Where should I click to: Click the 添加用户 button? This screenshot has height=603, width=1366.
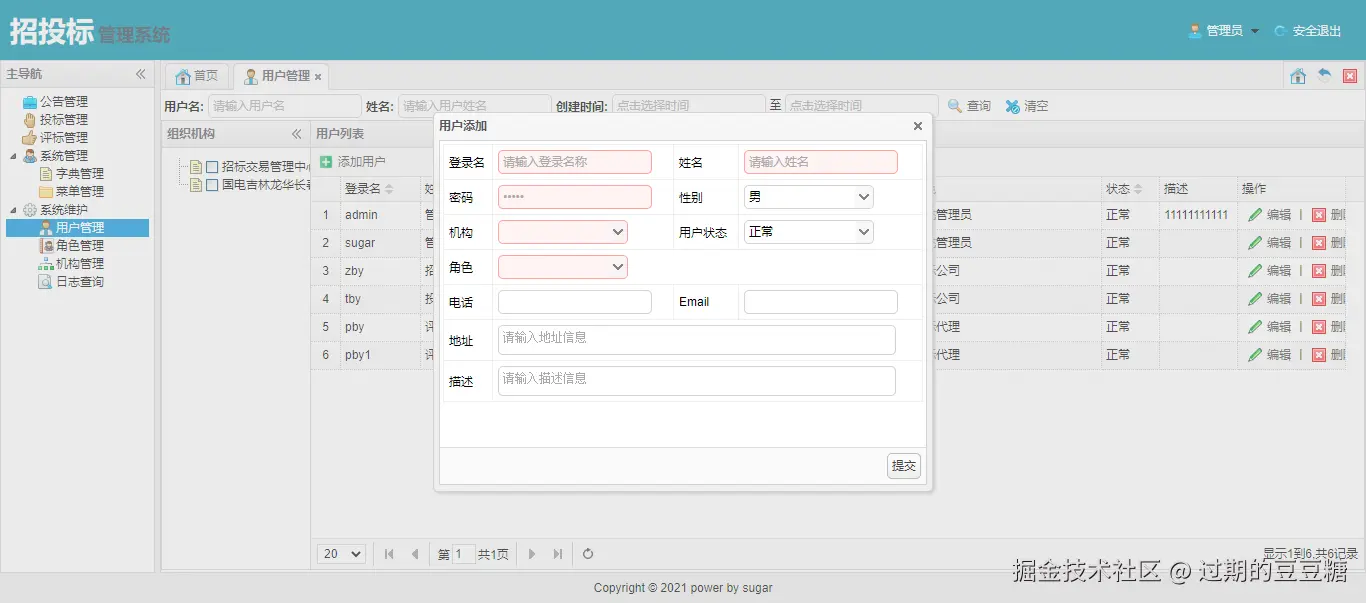coord(352,162)
